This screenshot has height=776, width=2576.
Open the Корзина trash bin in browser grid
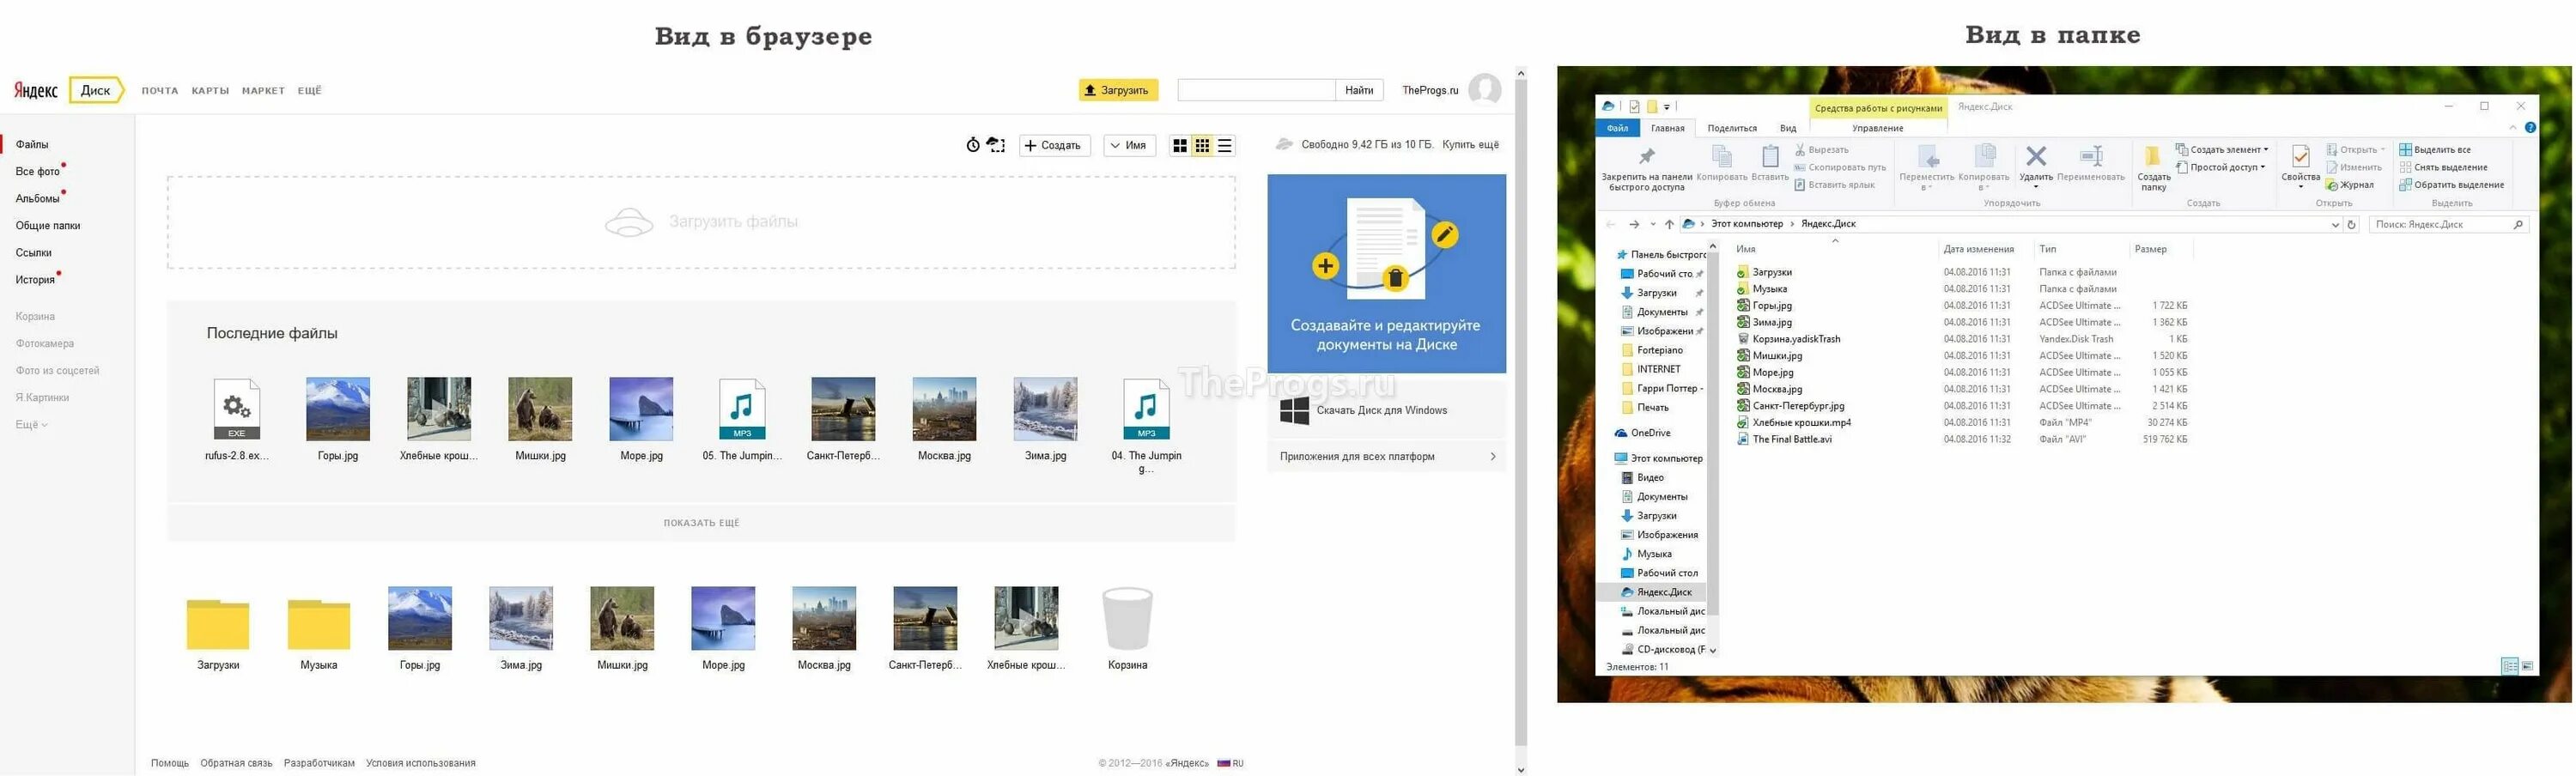click(1127, 628)
